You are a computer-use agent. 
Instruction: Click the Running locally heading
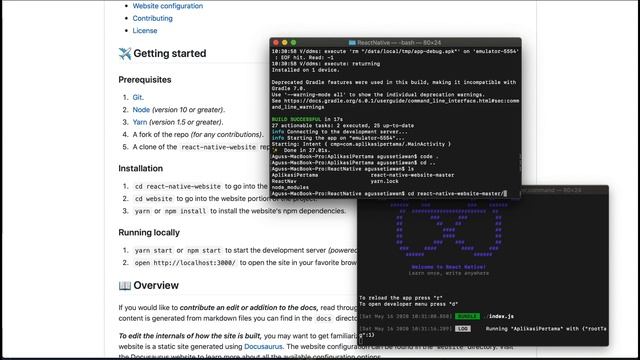149,232
